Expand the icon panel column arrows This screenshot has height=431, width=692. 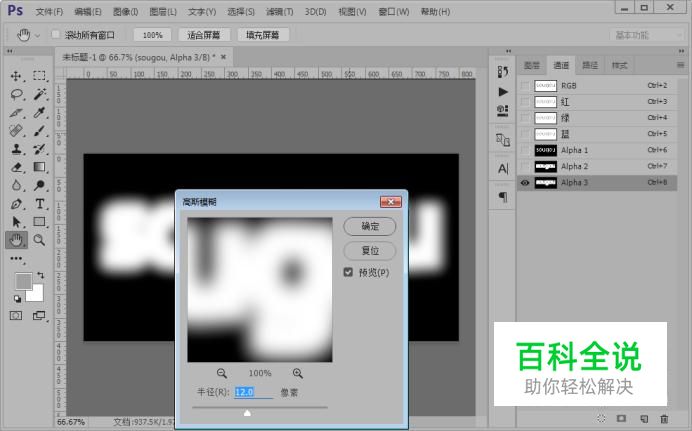tap(508, 51)
